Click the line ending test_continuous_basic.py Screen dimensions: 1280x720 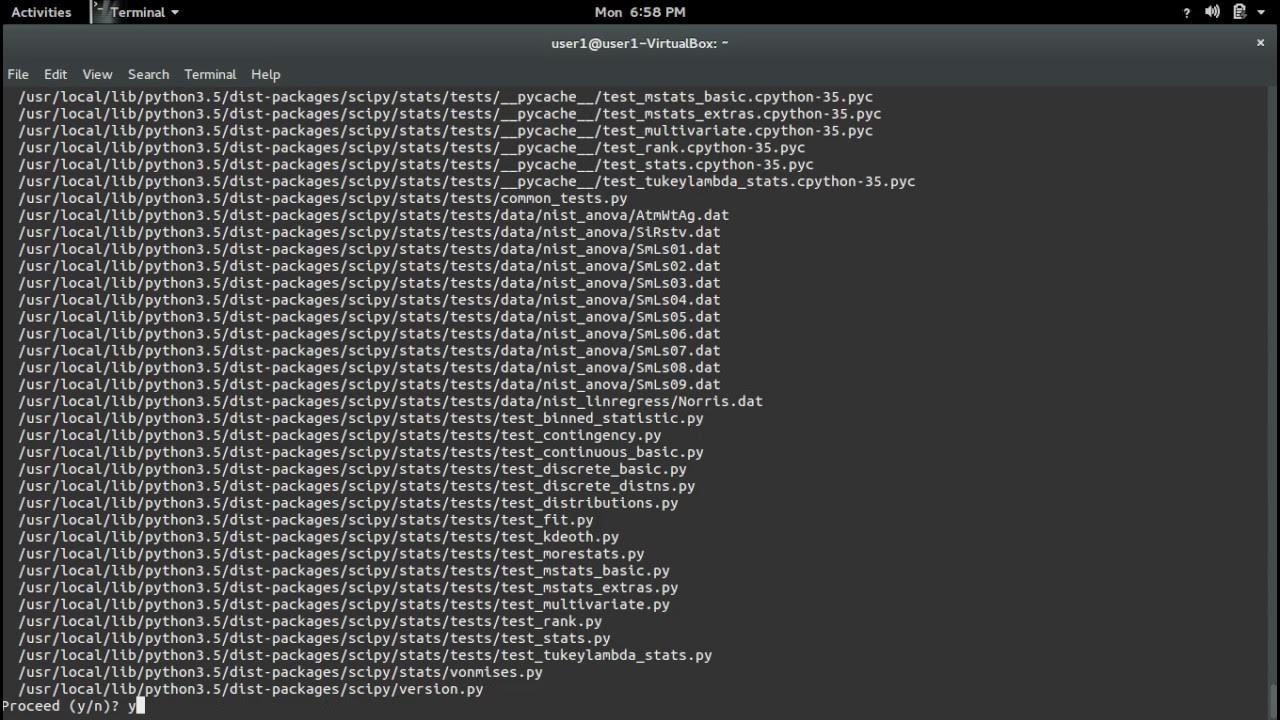[361, 453]
